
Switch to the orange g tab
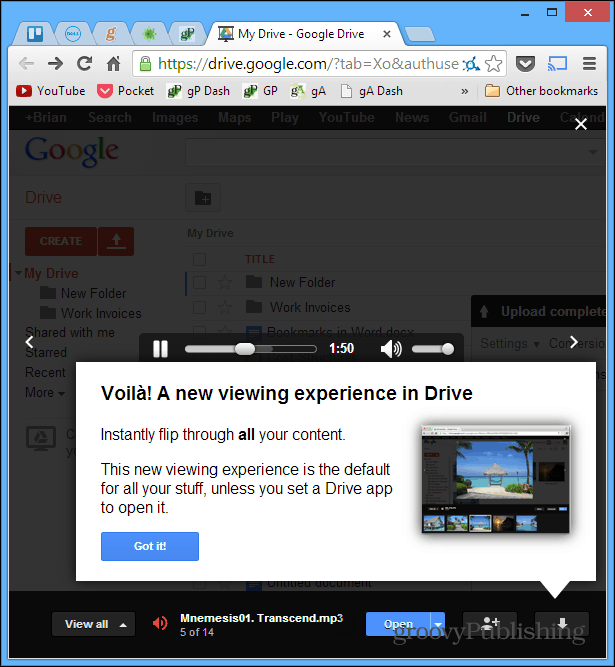111,34
